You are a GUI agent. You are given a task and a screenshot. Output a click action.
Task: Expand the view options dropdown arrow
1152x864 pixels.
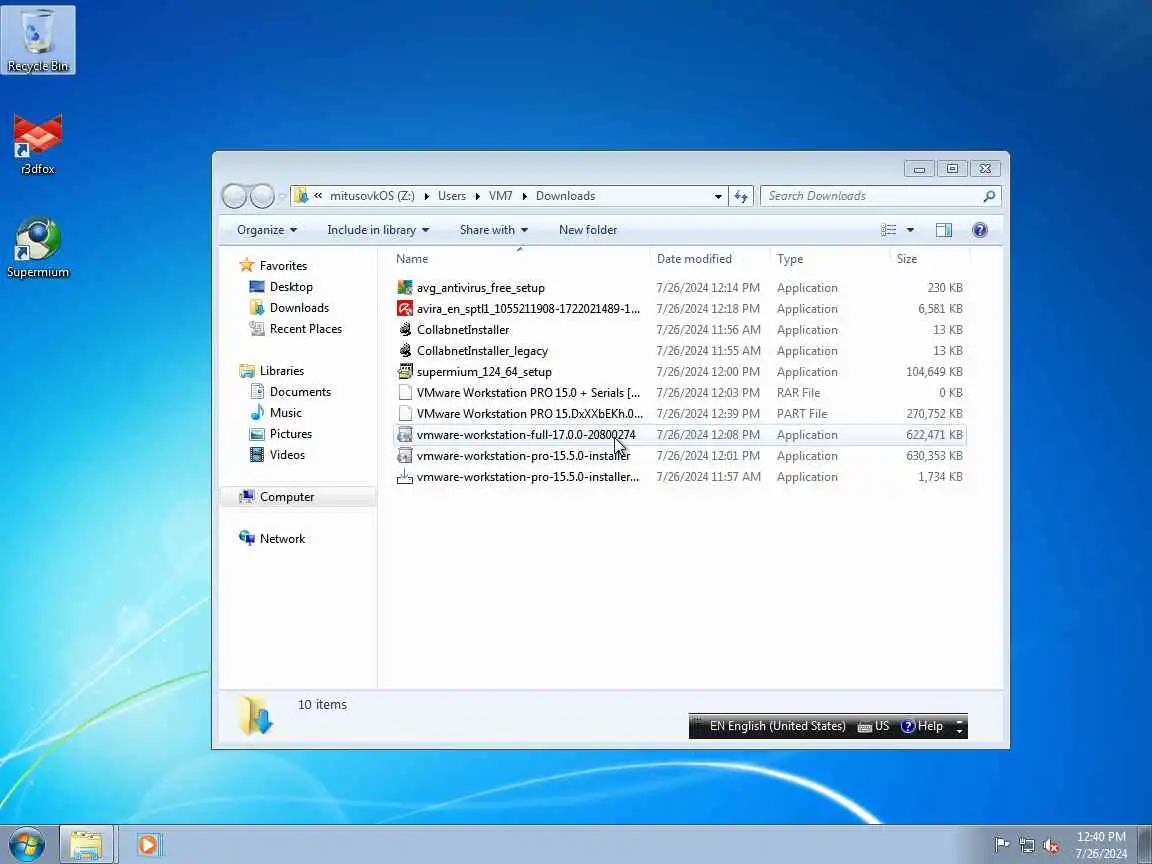910,230
